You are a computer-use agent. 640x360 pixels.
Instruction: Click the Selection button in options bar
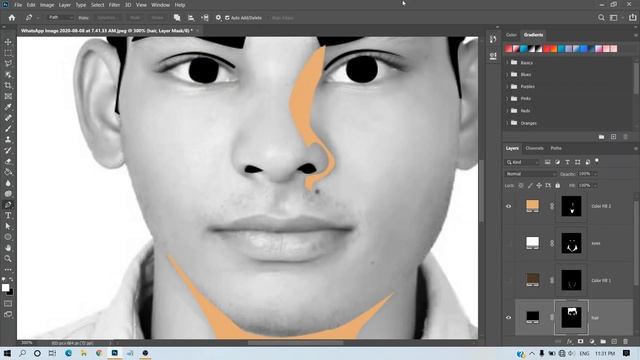(x=107, y=18)
